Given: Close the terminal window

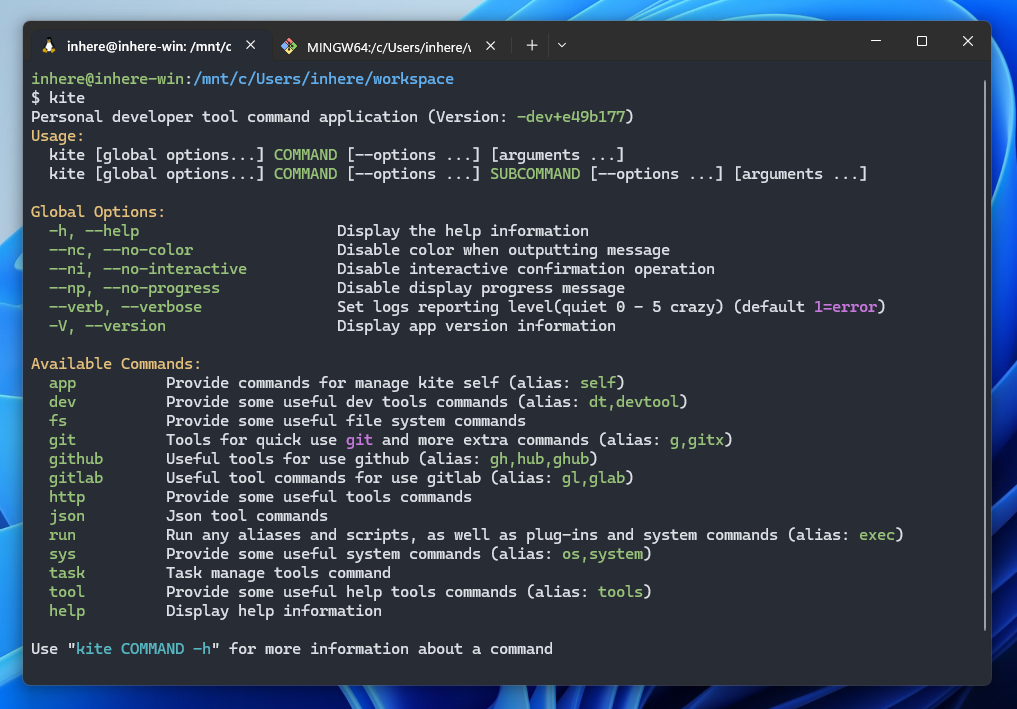Looking at the screenshot, I should point(968,41).
